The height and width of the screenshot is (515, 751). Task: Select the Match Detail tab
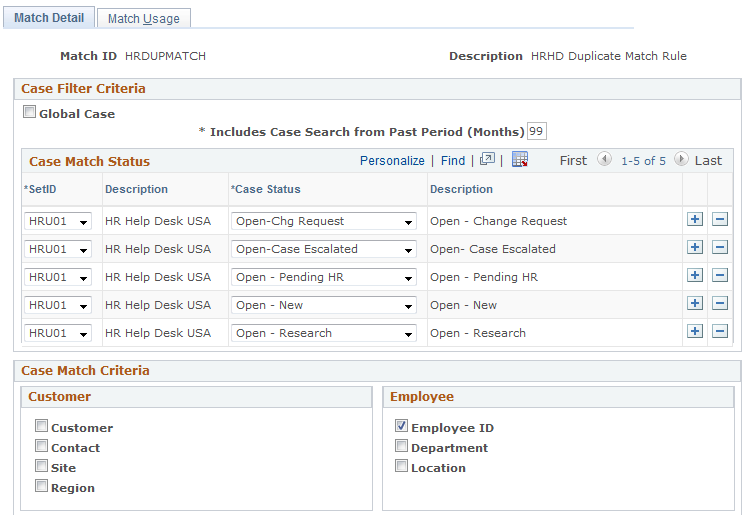(49, 18)
